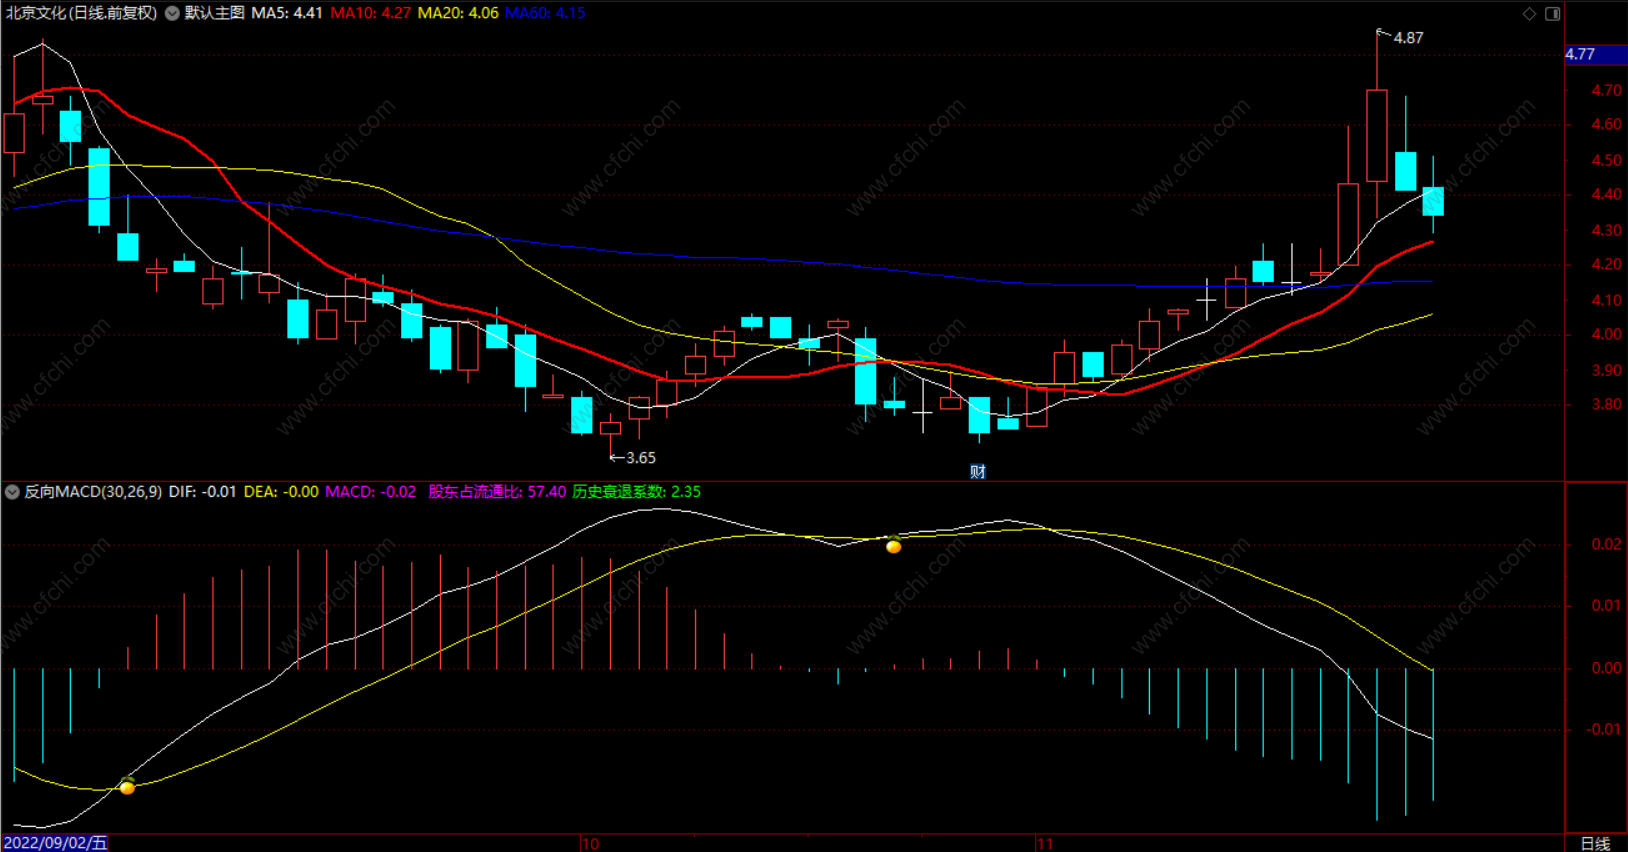1628x852 pixels.
Task: Click the MACD: -0.02 value
Action: point(370,492)
